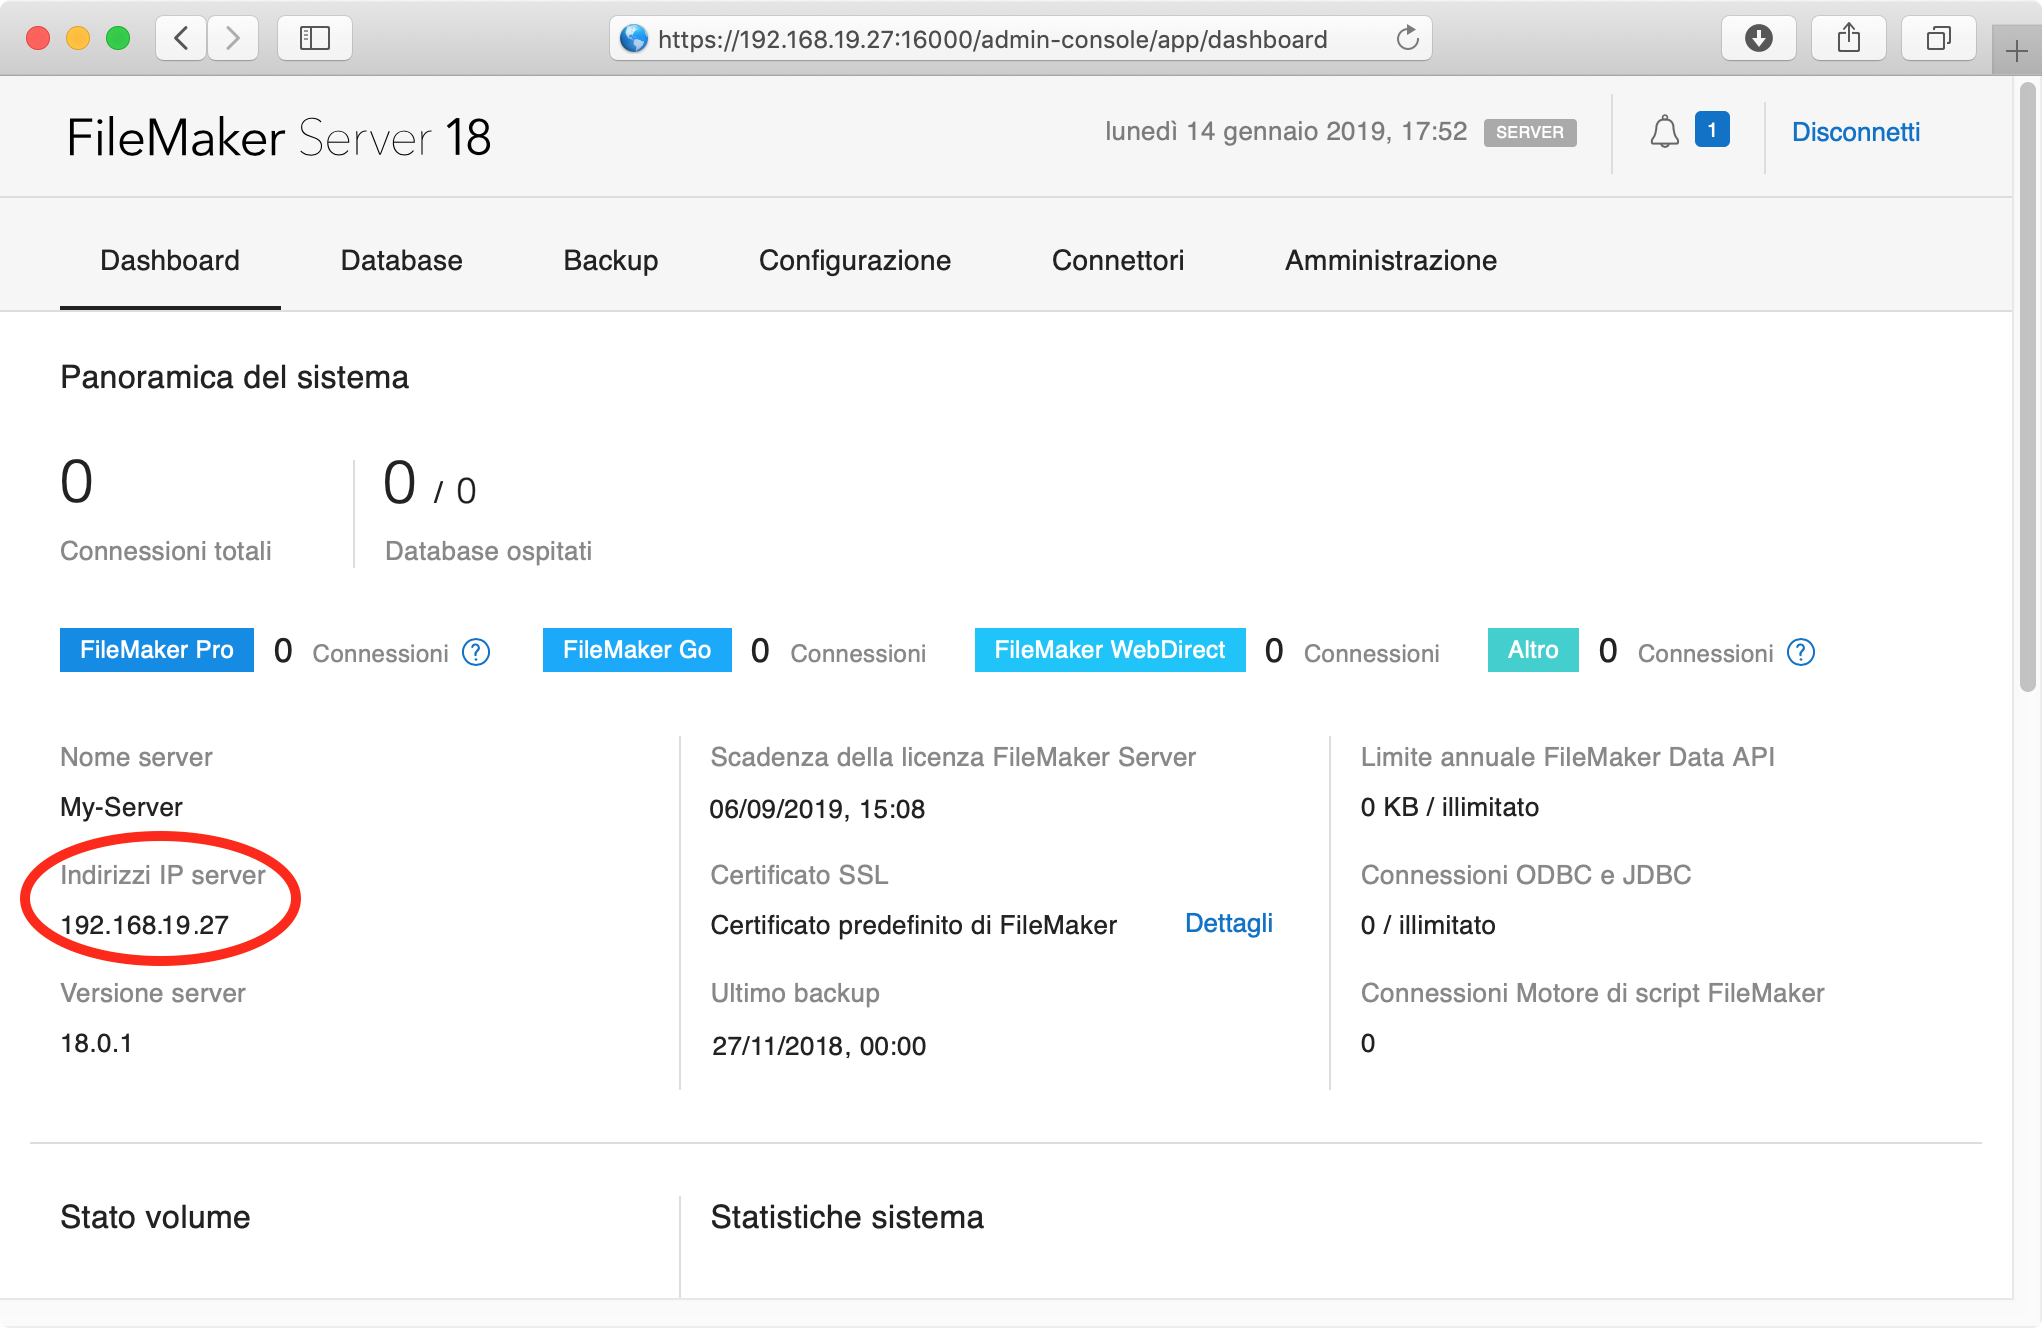Image resolution: width=2042 pixels, height=1328 pixels.
Task: Click Scadenza della licenza FileMaker Server label
Action: [953, 757]
